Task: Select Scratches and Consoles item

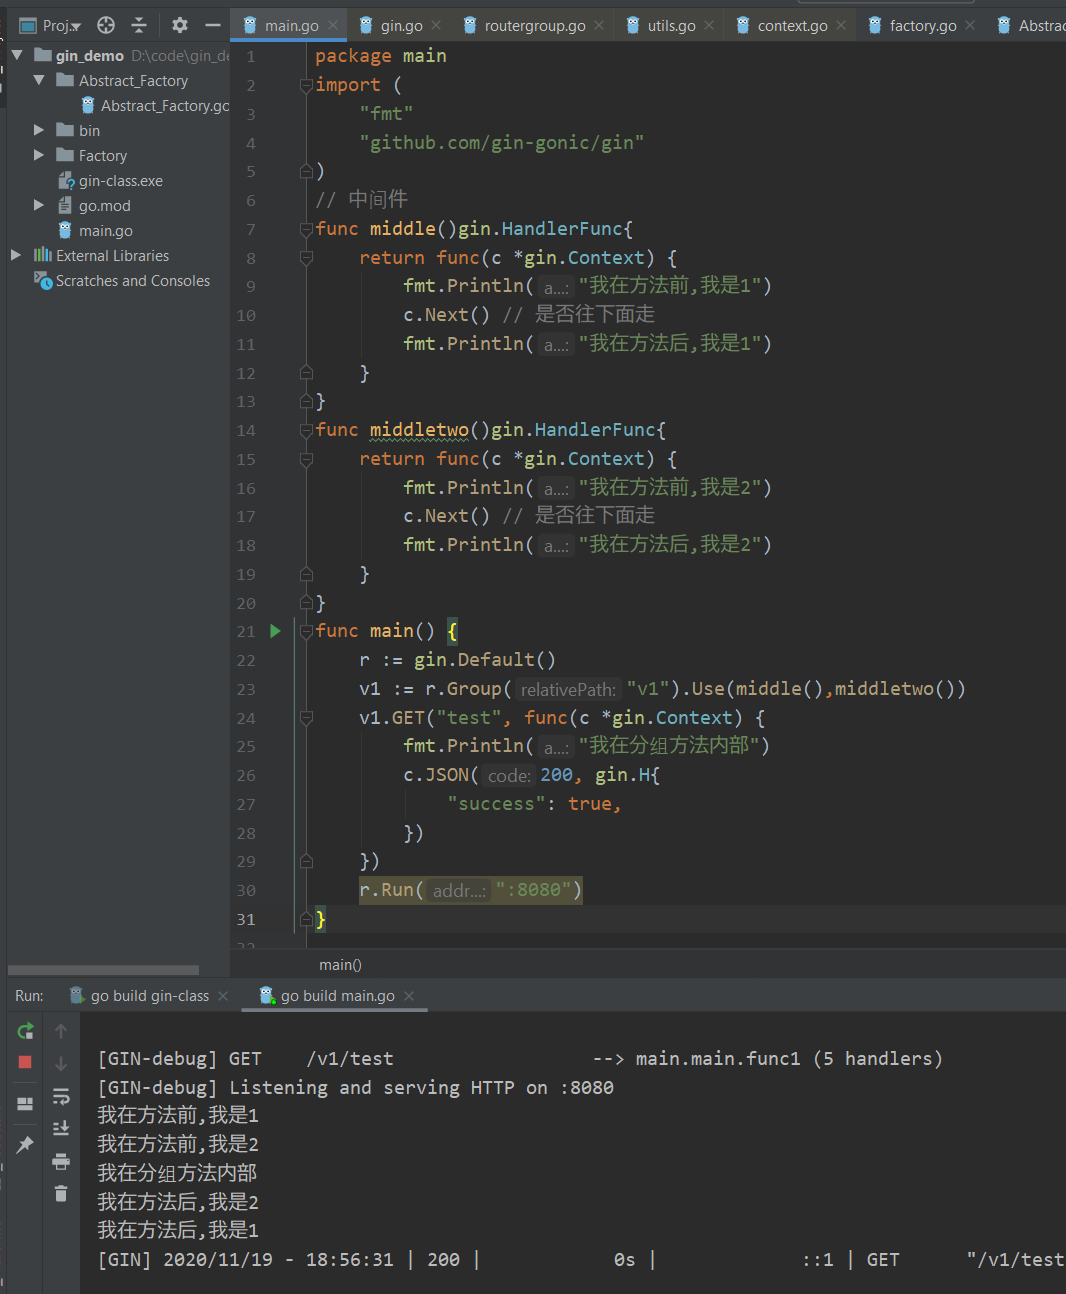Action: point(122,281)
